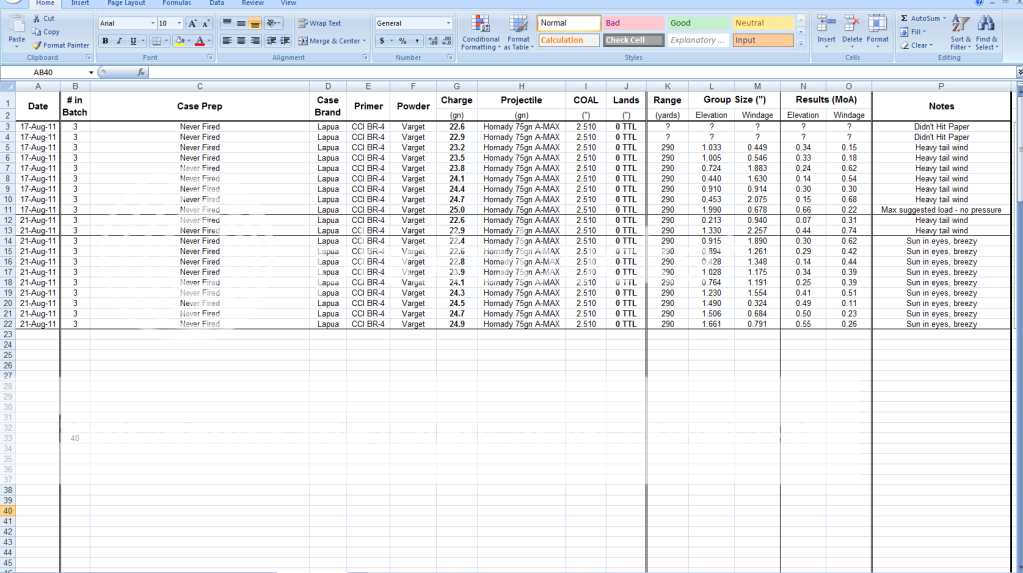Activate the Format Painter brush

[x=37, y=46]
